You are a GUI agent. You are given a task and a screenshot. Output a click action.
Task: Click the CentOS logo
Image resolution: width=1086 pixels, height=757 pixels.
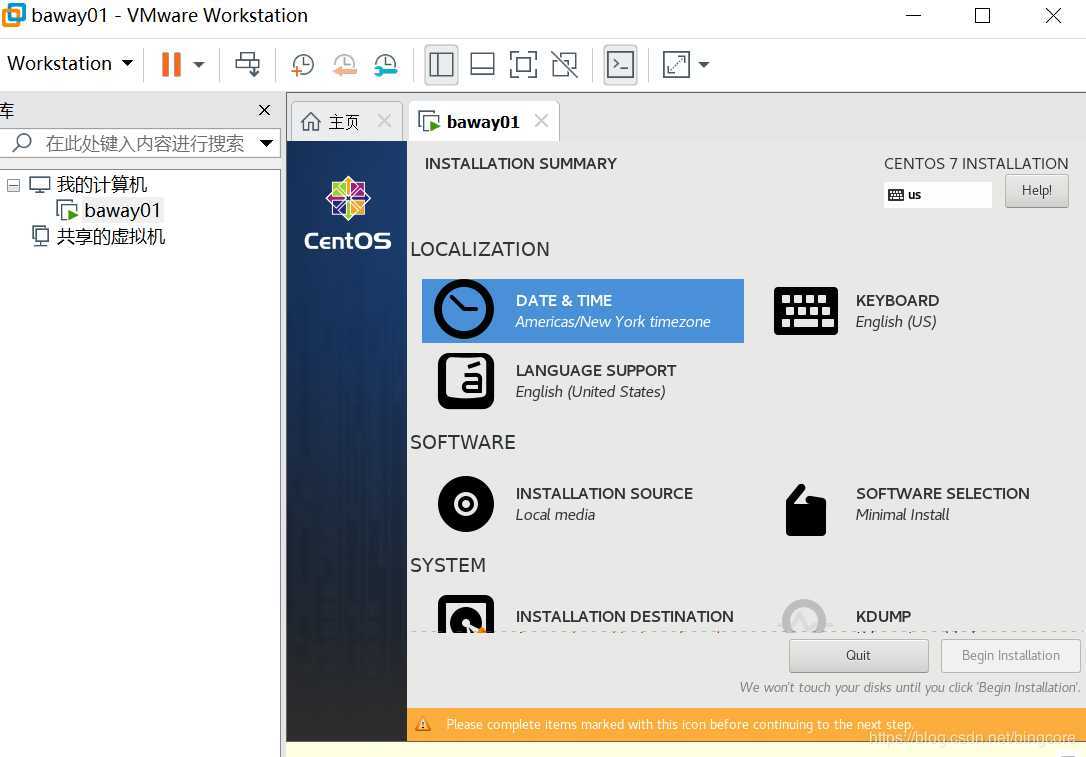pos(348,213)
